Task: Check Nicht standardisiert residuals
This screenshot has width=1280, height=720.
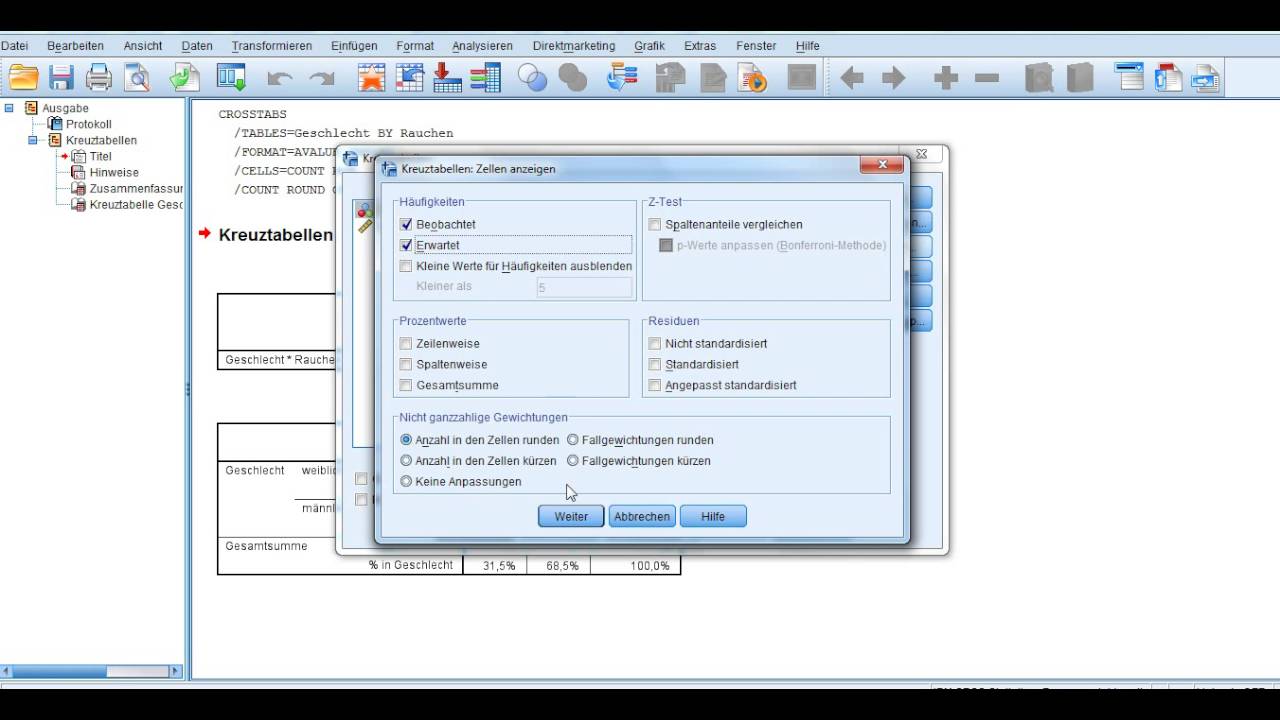Action: [655, 344]
